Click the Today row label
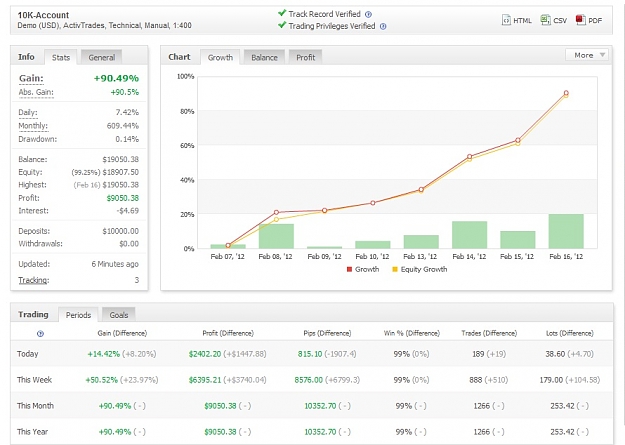 [28, 354]
